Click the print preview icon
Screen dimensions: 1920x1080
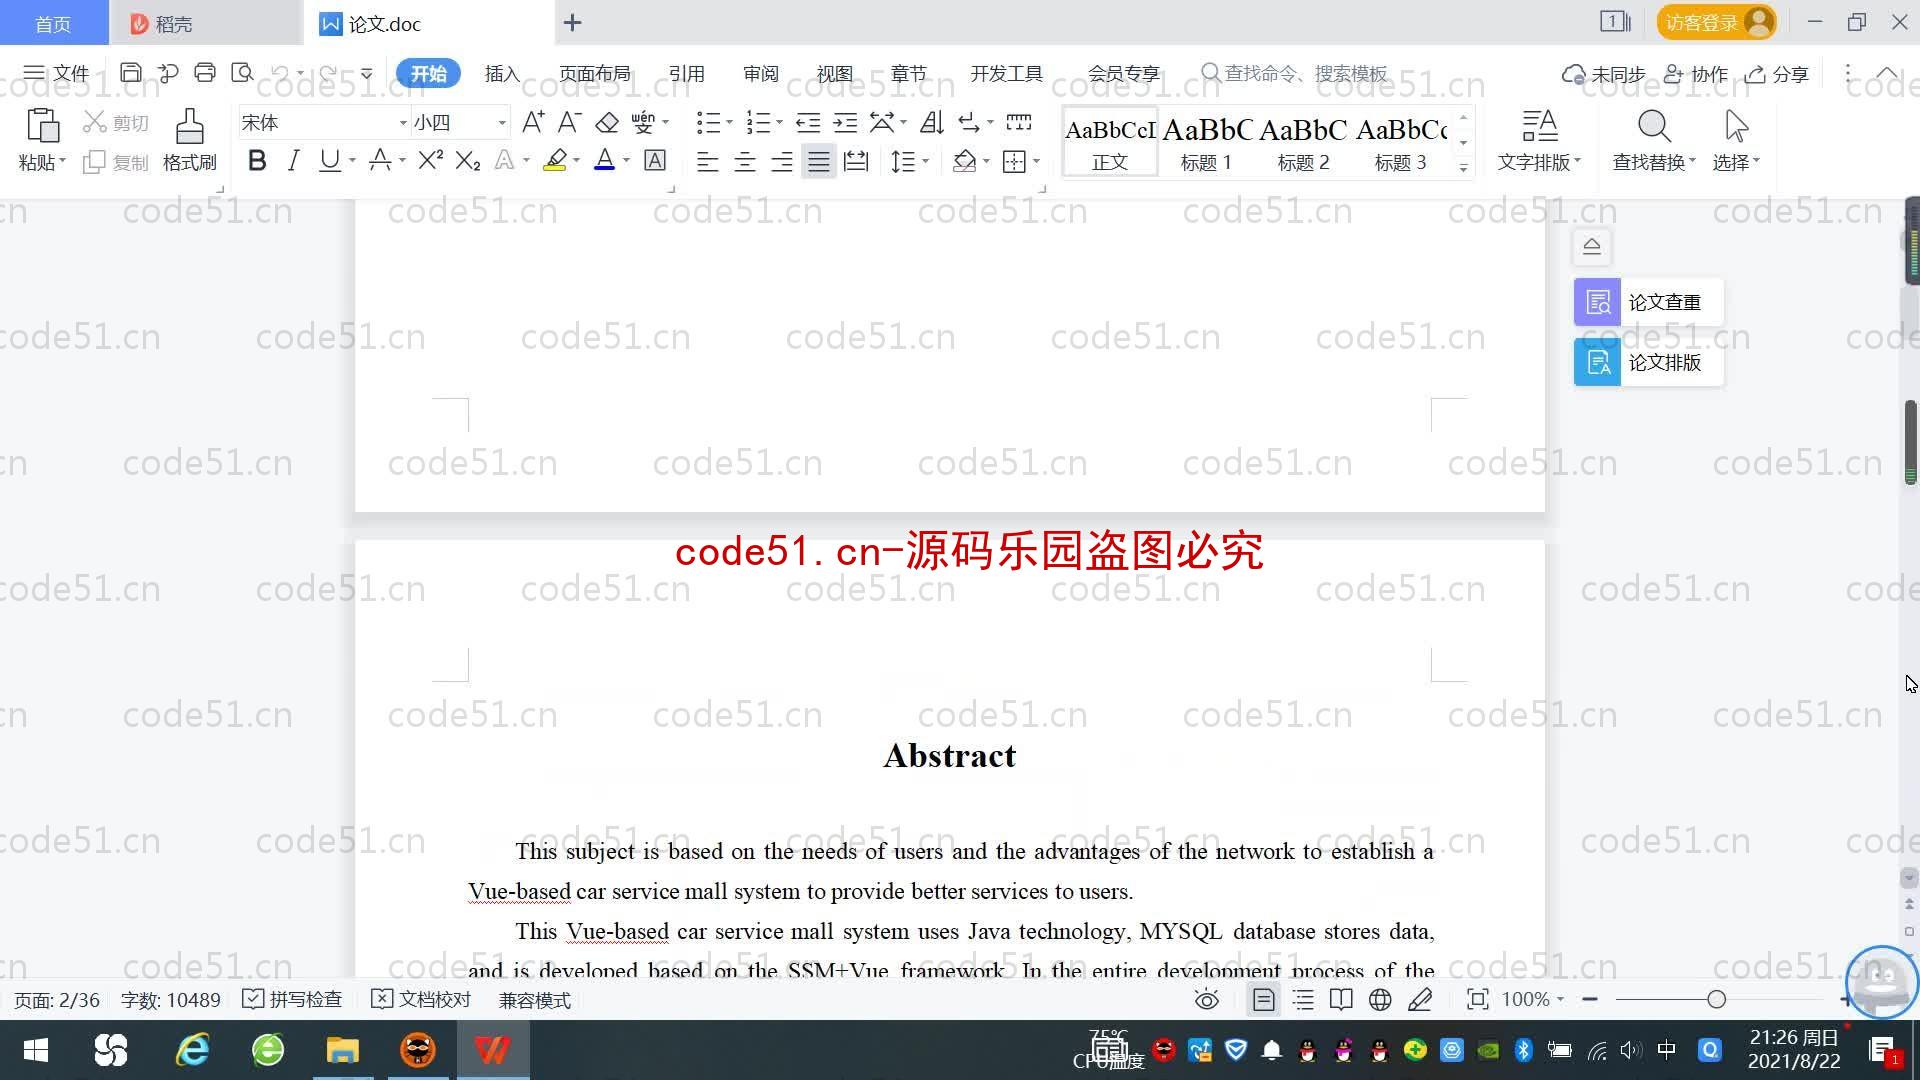pyautogui.click(x=242, y=73)
